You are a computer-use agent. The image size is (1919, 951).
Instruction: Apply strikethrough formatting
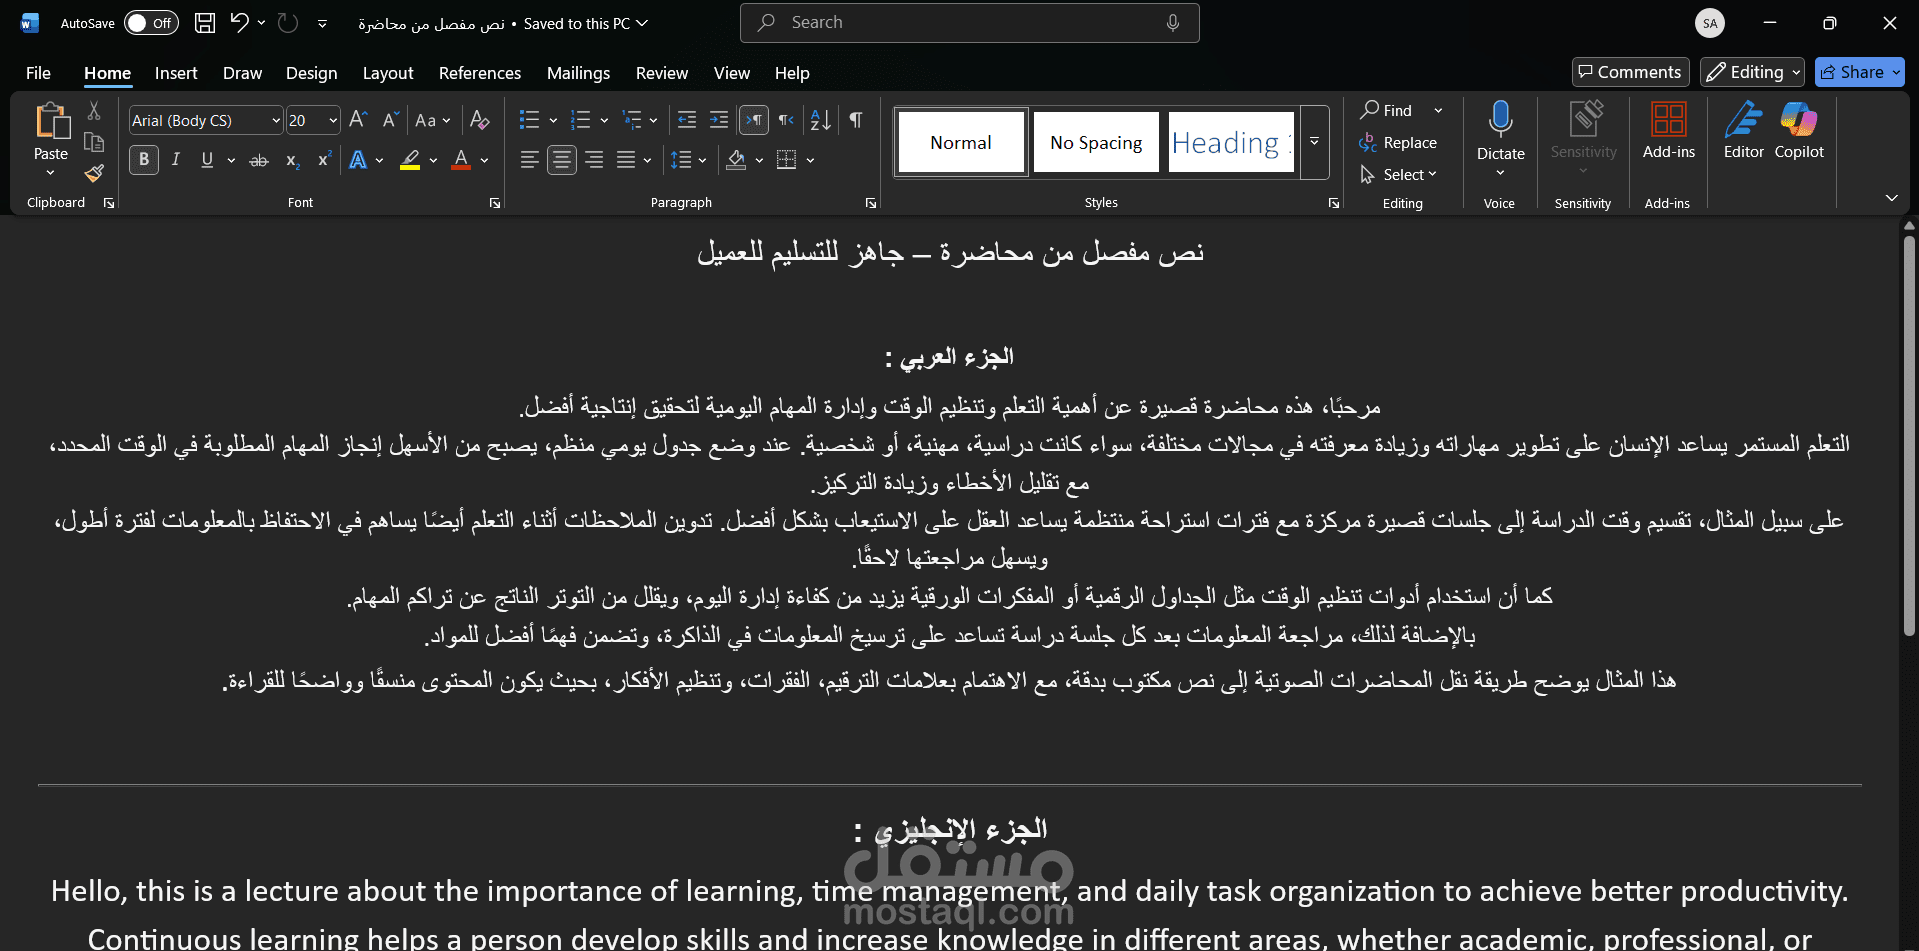[x=259, y=160]
